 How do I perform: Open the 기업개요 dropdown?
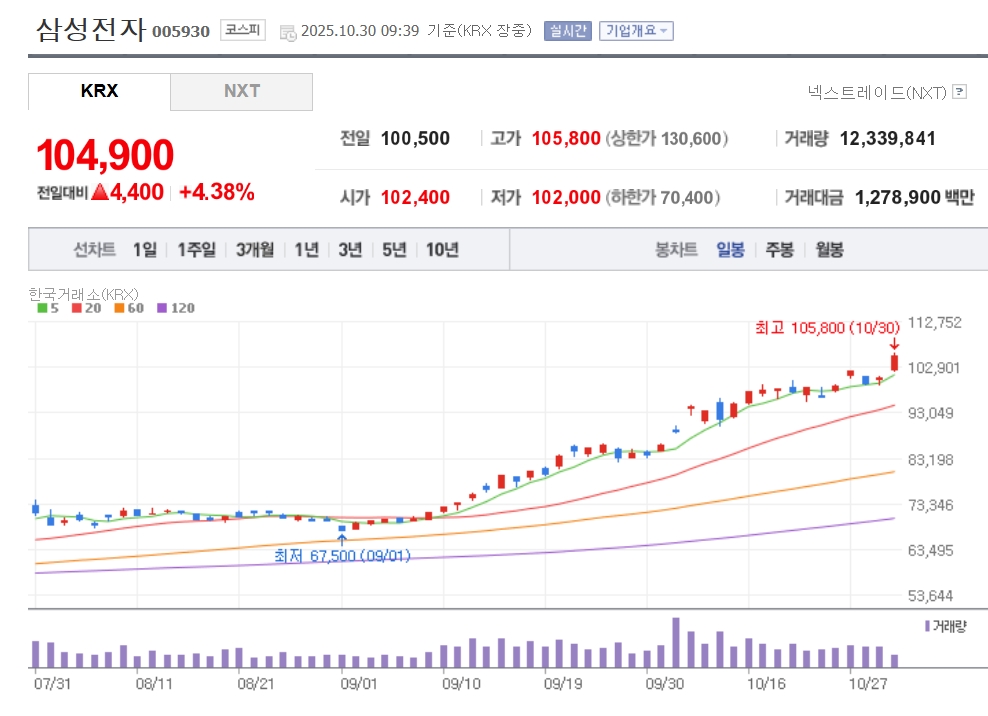pyautogui.click(x=636, y=31)
